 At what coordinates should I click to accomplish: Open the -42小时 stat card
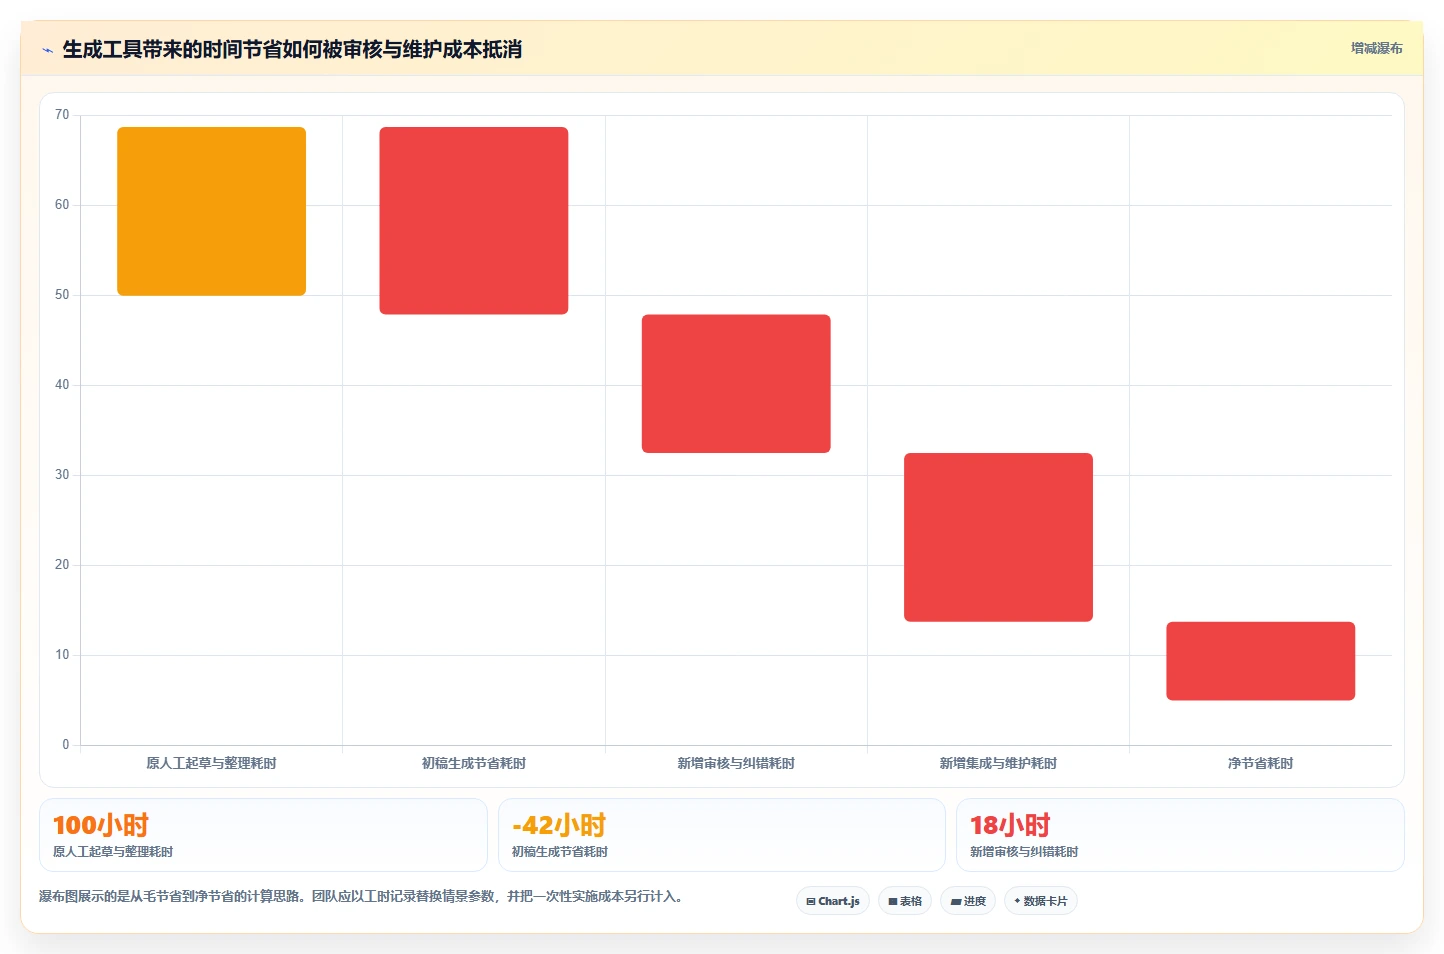(722, 835)
